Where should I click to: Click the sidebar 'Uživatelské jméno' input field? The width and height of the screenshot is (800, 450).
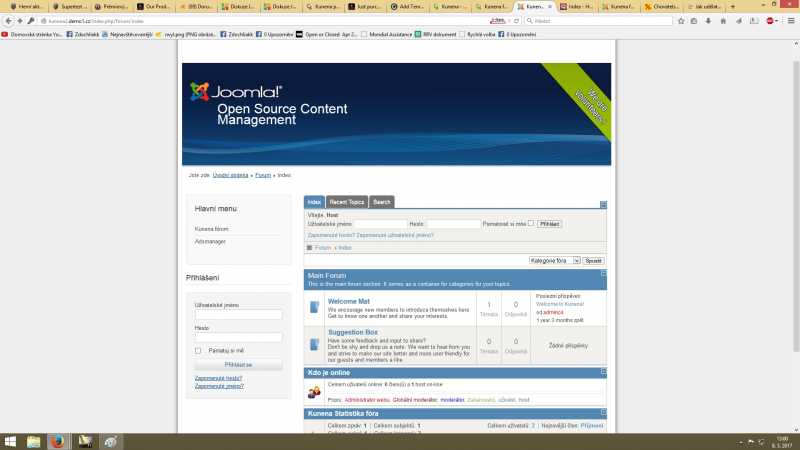[x=238, y=315]
